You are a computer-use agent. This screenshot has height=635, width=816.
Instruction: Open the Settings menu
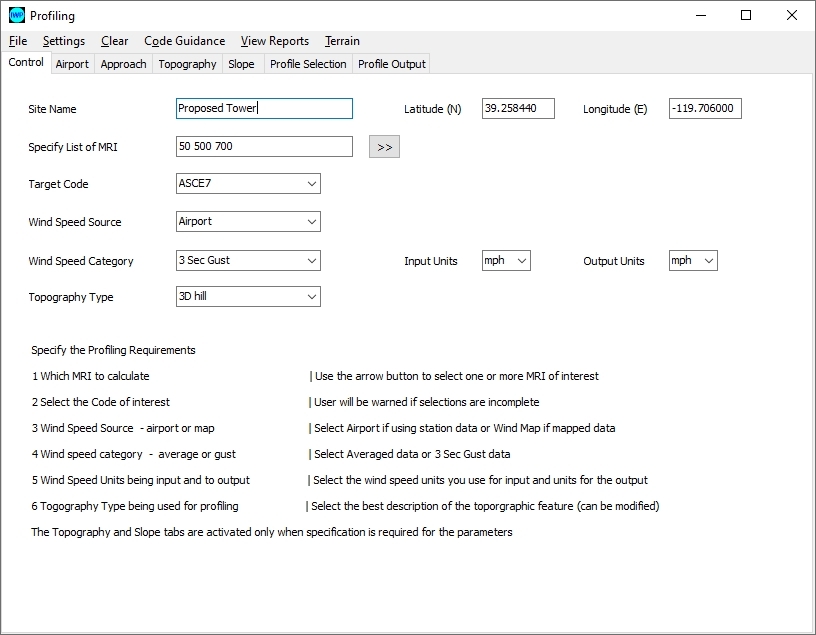[x=64, y=41]
